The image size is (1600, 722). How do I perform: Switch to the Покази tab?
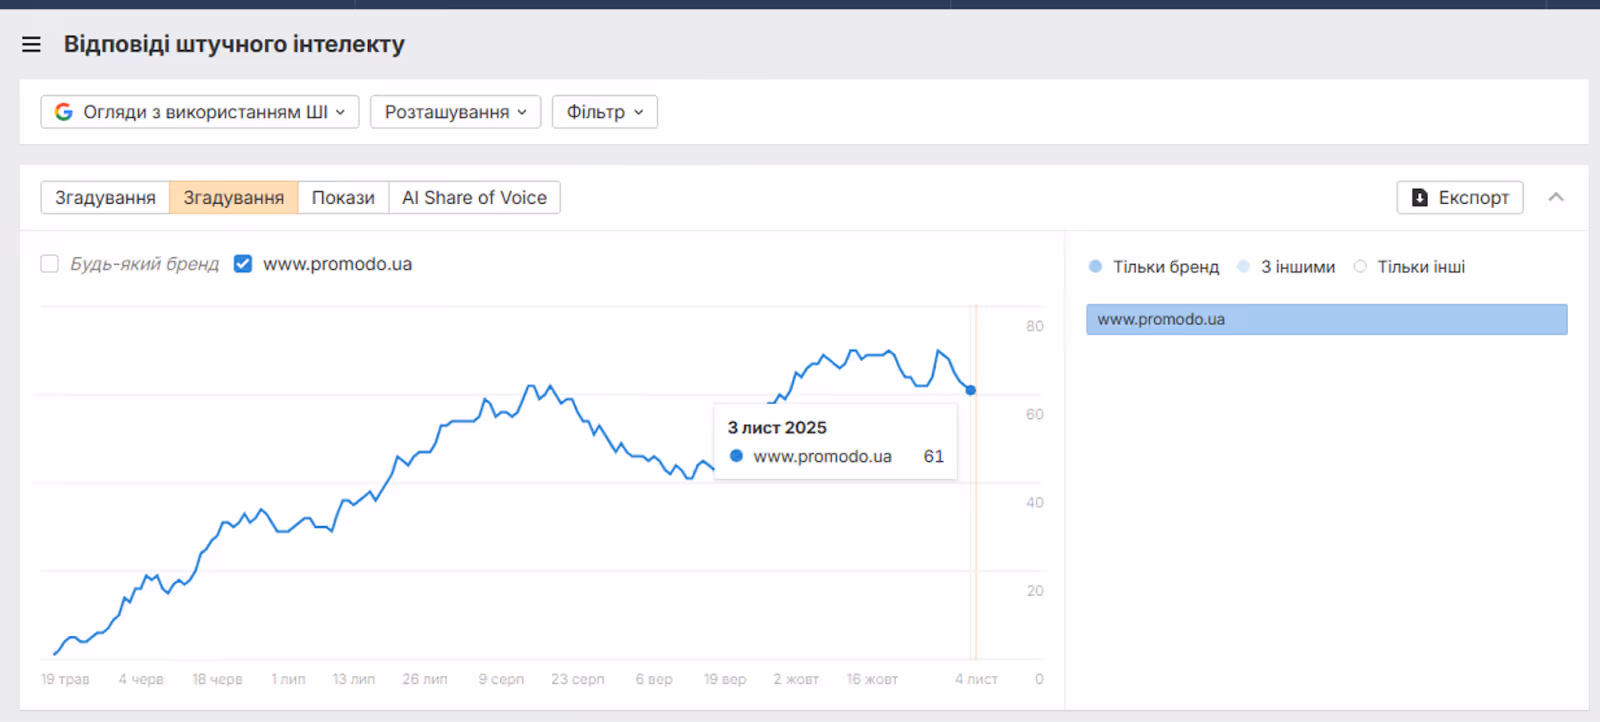coord(343,198)
